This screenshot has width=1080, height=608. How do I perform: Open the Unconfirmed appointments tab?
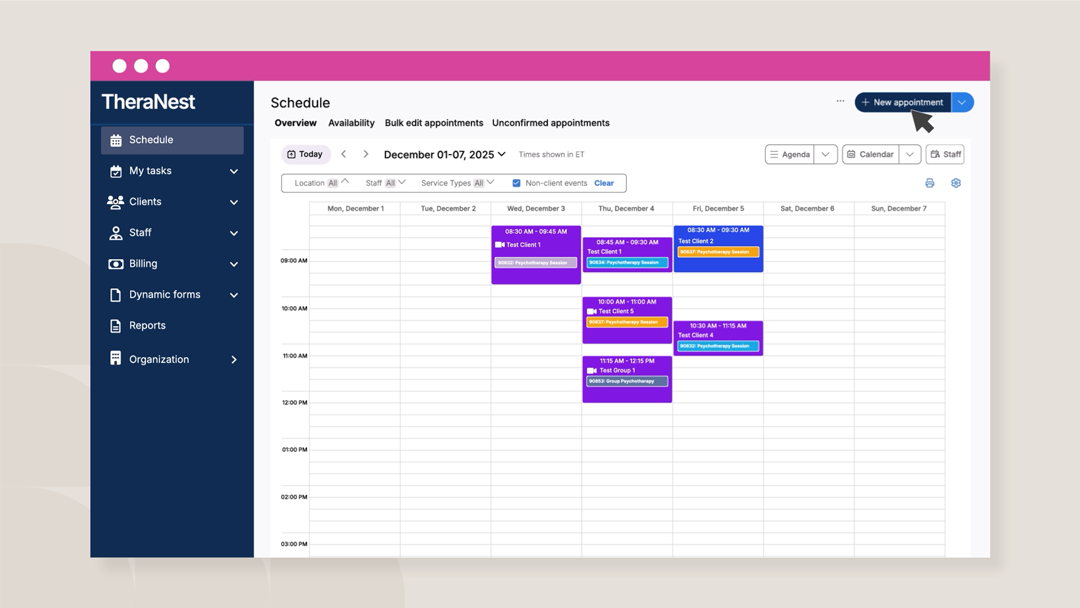point(550,123)
